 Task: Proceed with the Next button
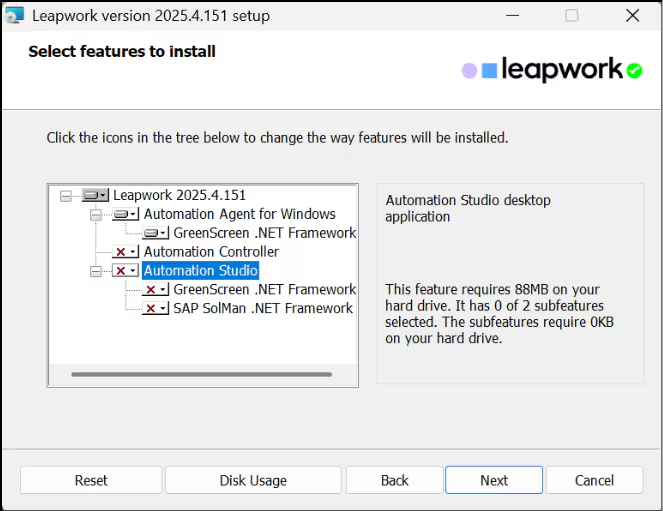(494, 480)
